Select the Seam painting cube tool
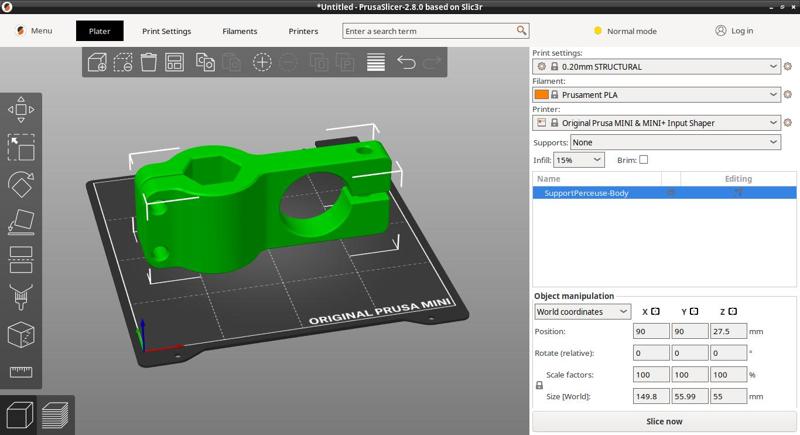 (x=21, y=335)
